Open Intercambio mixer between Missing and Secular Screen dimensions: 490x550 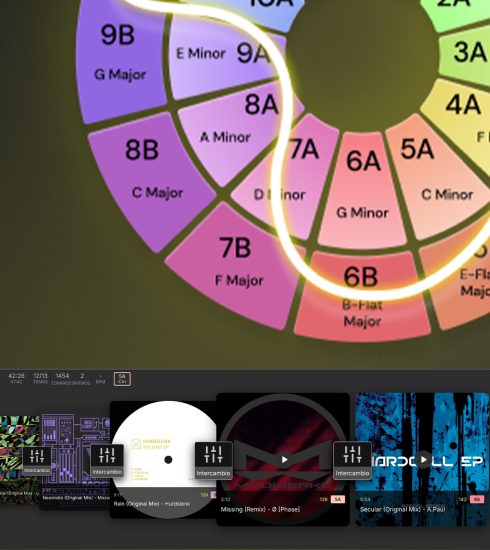point(352,460)
